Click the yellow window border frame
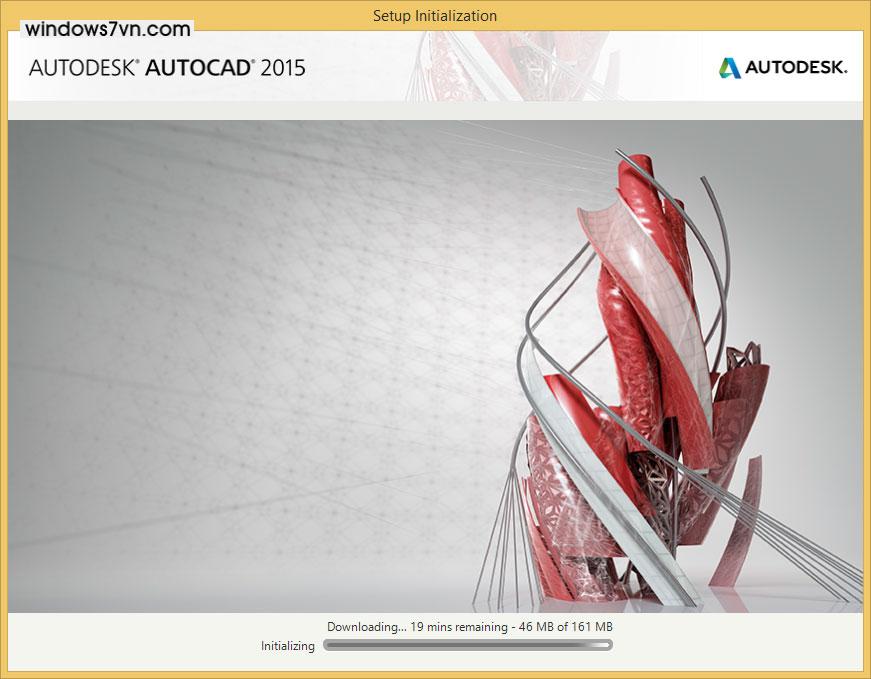871x679 pixels. [4, 350]
